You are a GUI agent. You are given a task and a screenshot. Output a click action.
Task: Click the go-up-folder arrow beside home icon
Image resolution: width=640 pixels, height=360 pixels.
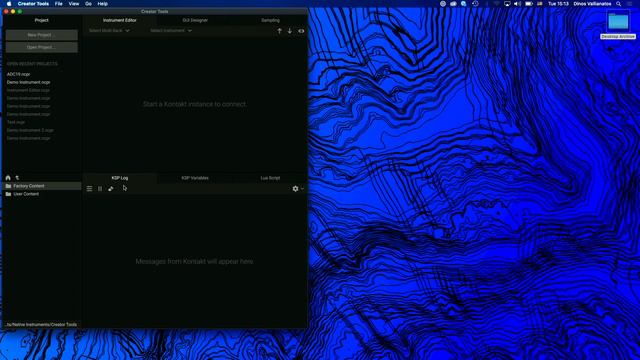click(17, 178)
